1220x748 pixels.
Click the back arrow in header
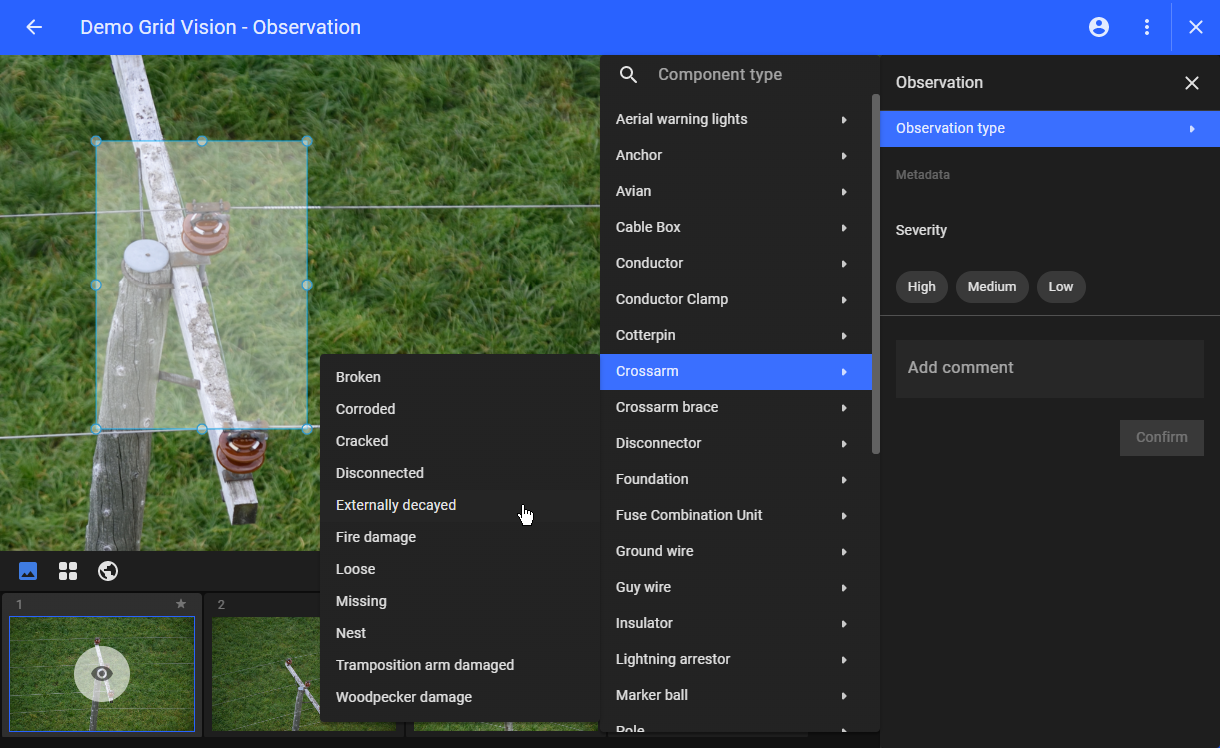[x=34, y=27]
